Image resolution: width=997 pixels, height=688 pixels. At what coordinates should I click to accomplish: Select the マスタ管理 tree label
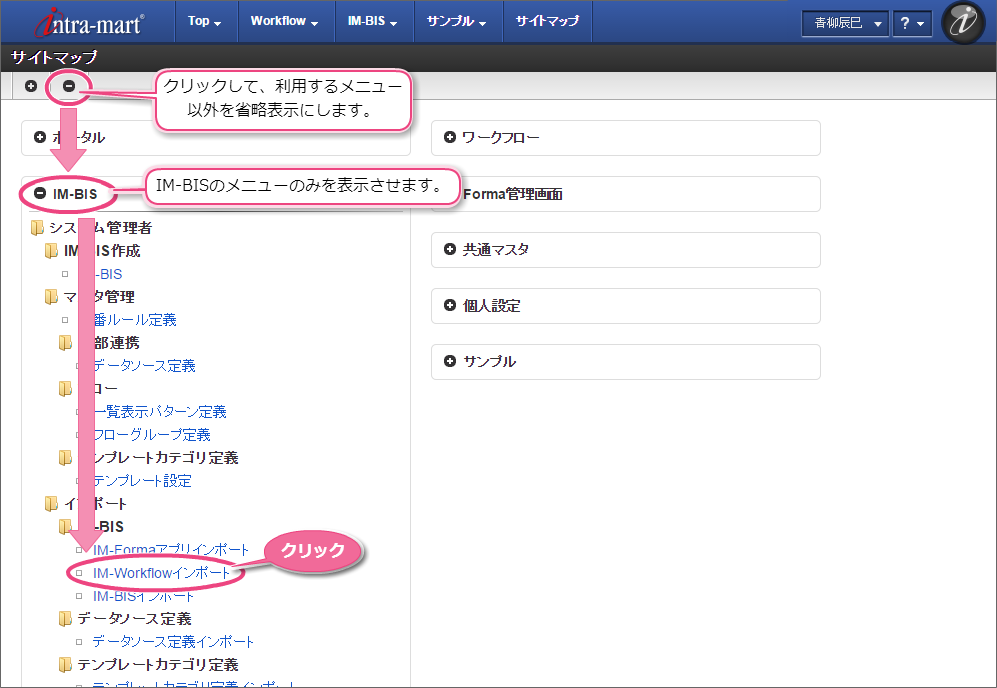[99, 296]
